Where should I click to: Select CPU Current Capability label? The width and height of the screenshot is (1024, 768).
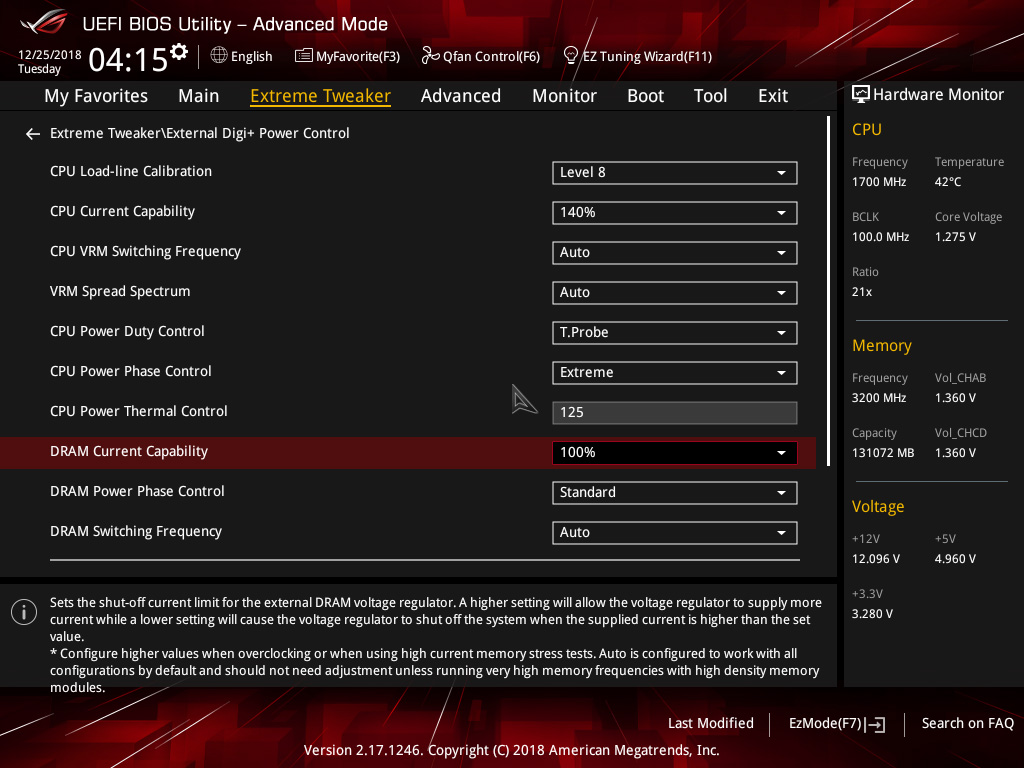tap(122, 212)
